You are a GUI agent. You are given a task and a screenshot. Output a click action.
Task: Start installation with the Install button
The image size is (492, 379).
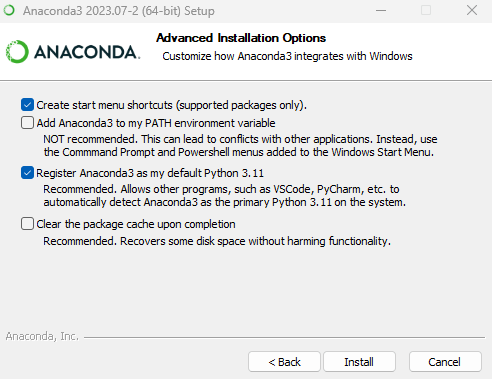[x=359, y=362]
